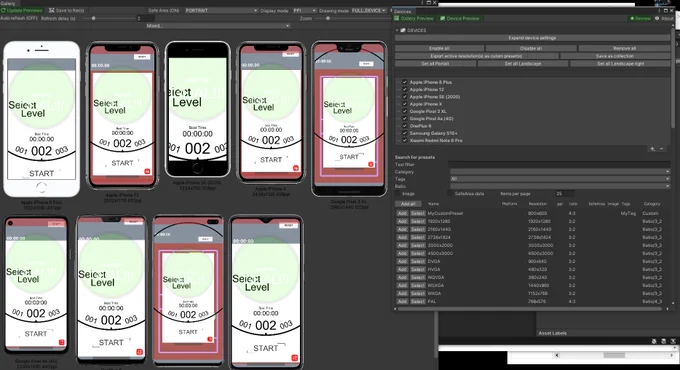The width and height of the screenshot is (680, 370).
Task: Open the Tags filter dropdown
Action: (559, 179)
